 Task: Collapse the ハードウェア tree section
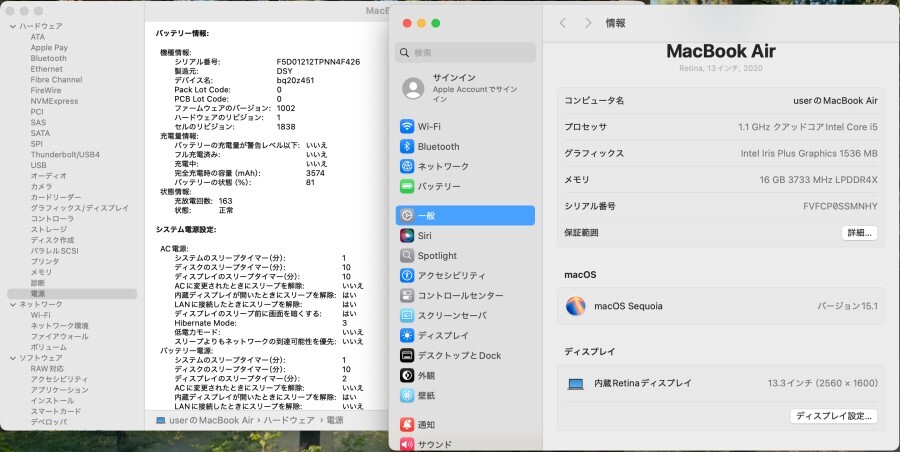(x=13, y=26)
